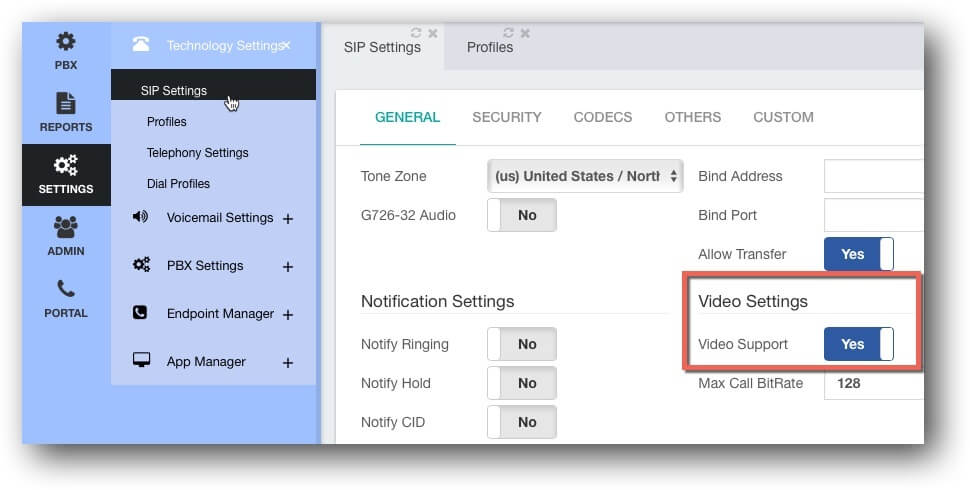Click the Technology Settings header text
The image size is (970, 490).
click(x=224, y=45)
